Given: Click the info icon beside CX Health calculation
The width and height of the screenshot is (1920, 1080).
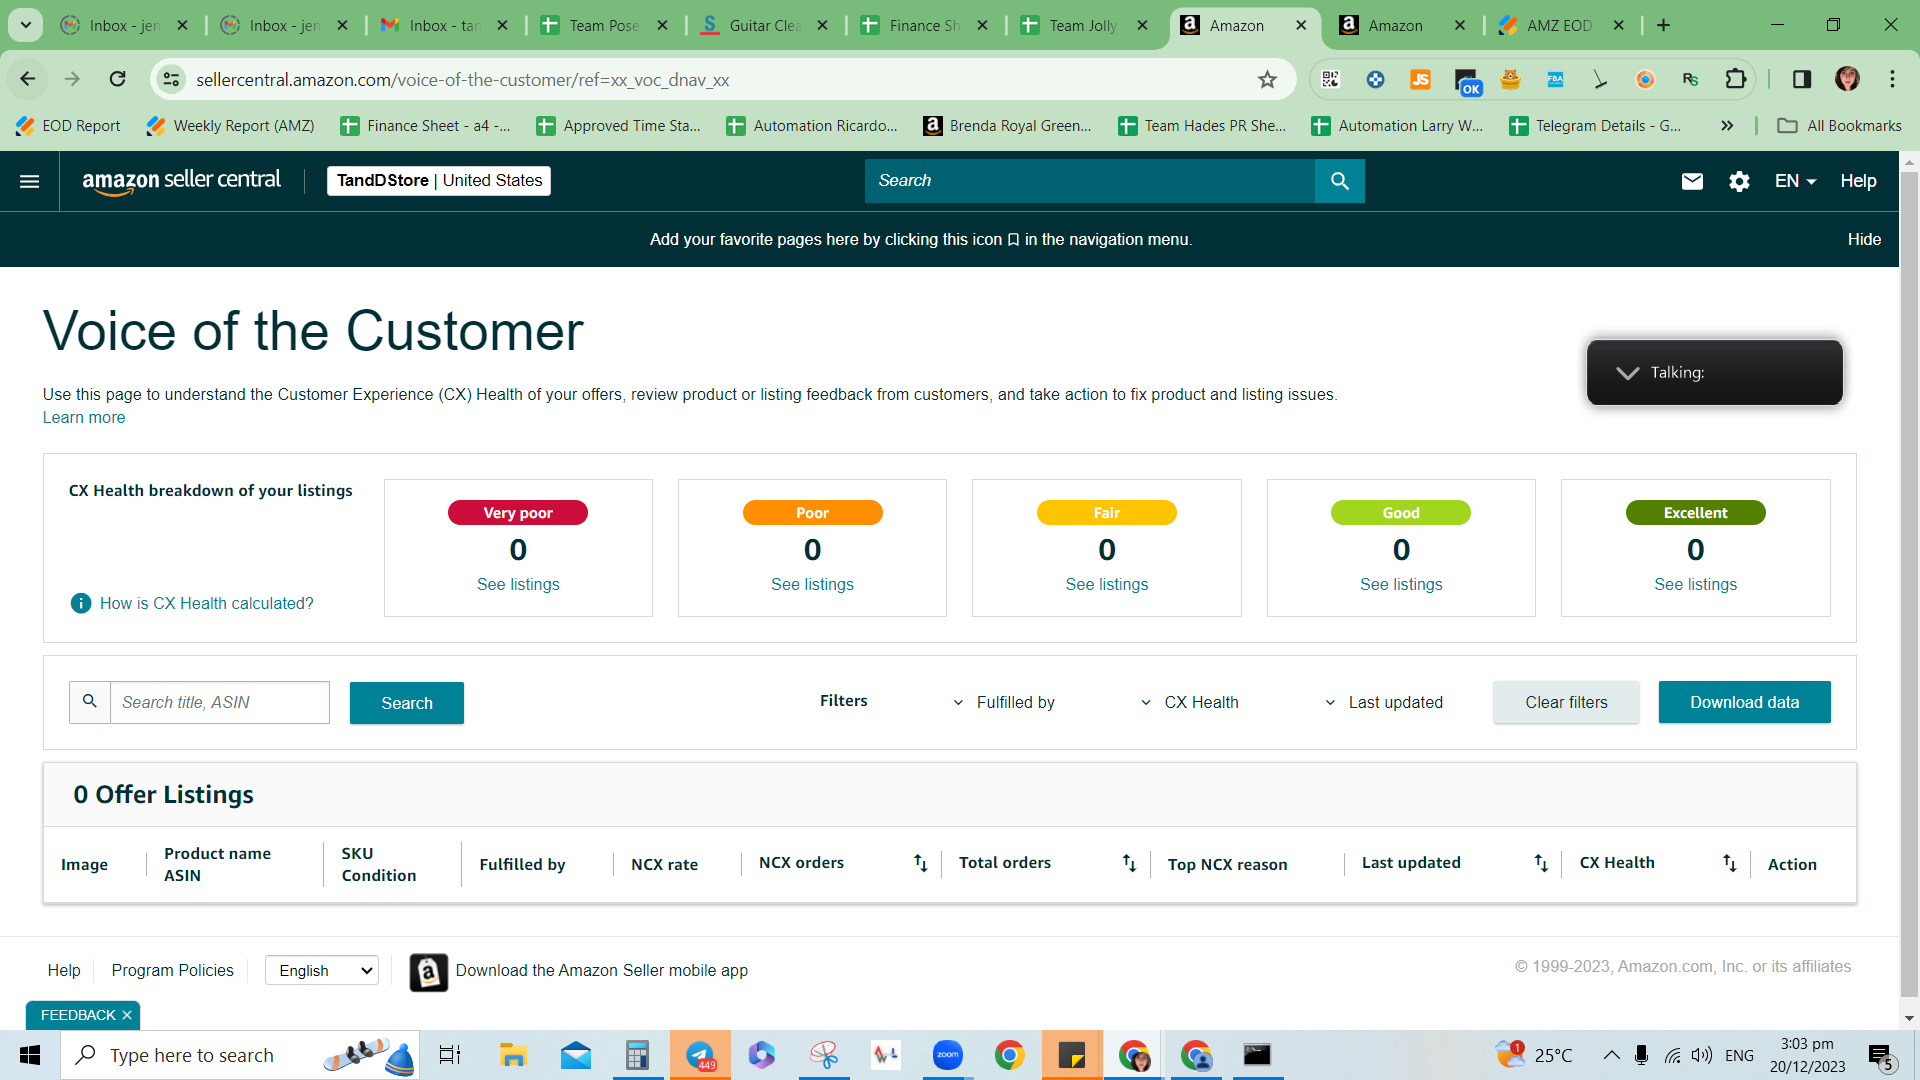Looking at the screenshot, I should tap(81, 603).
